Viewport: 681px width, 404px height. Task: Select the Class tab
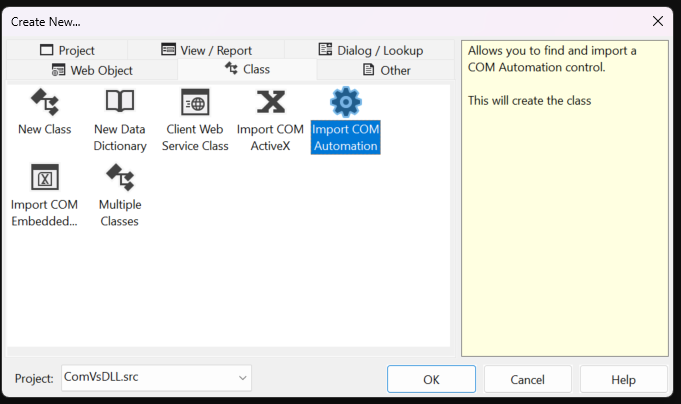[x=247, y=69]
